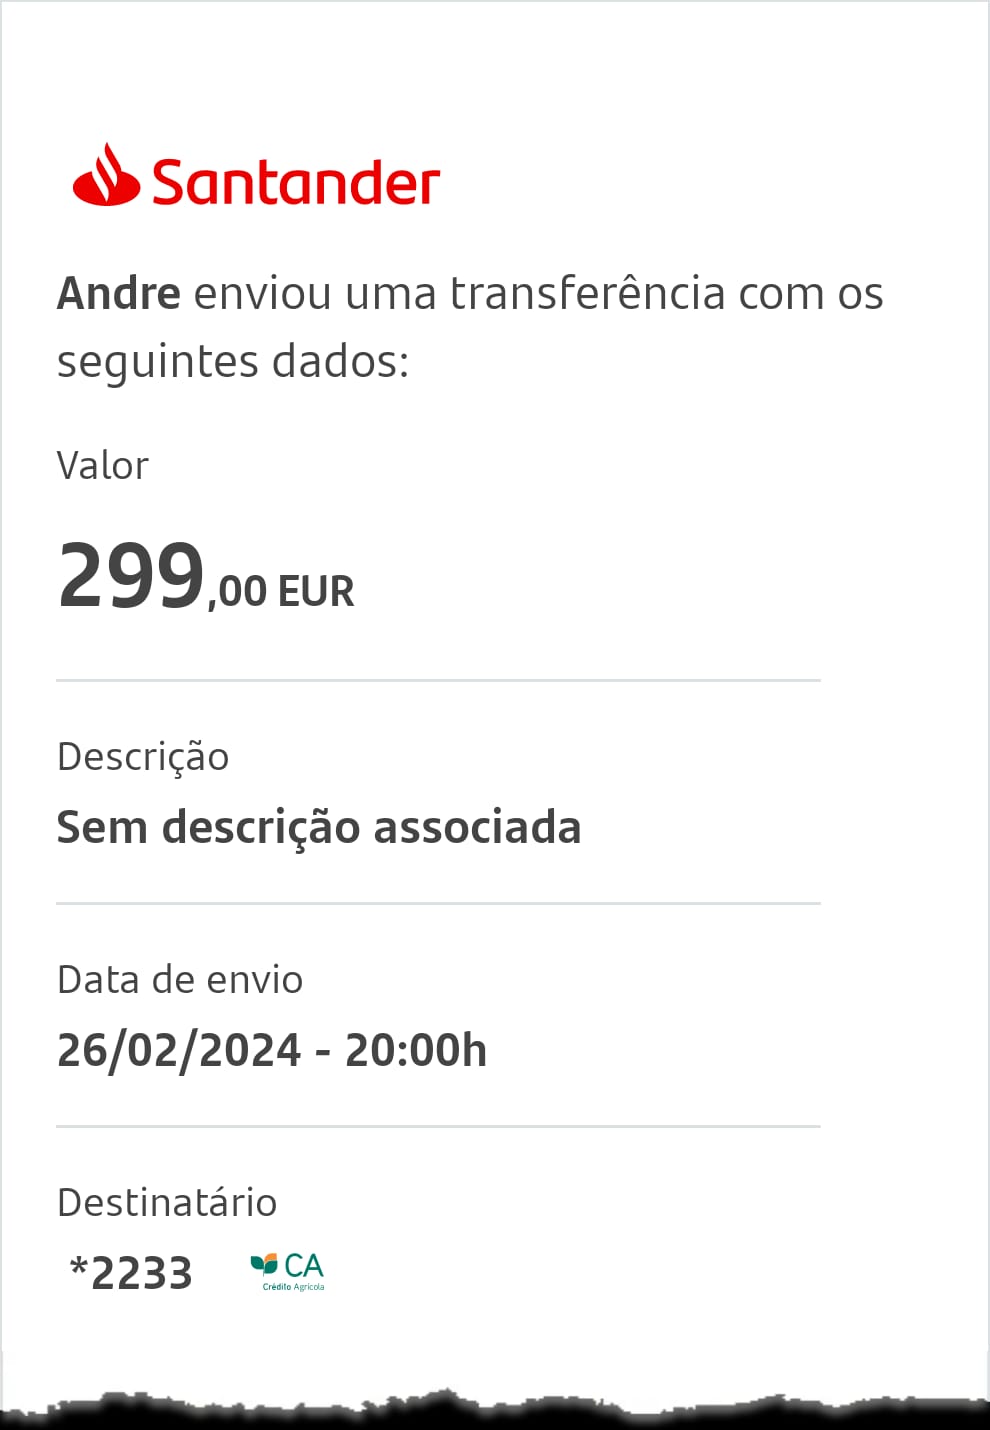Select the sender name Andre

point(119,294)
